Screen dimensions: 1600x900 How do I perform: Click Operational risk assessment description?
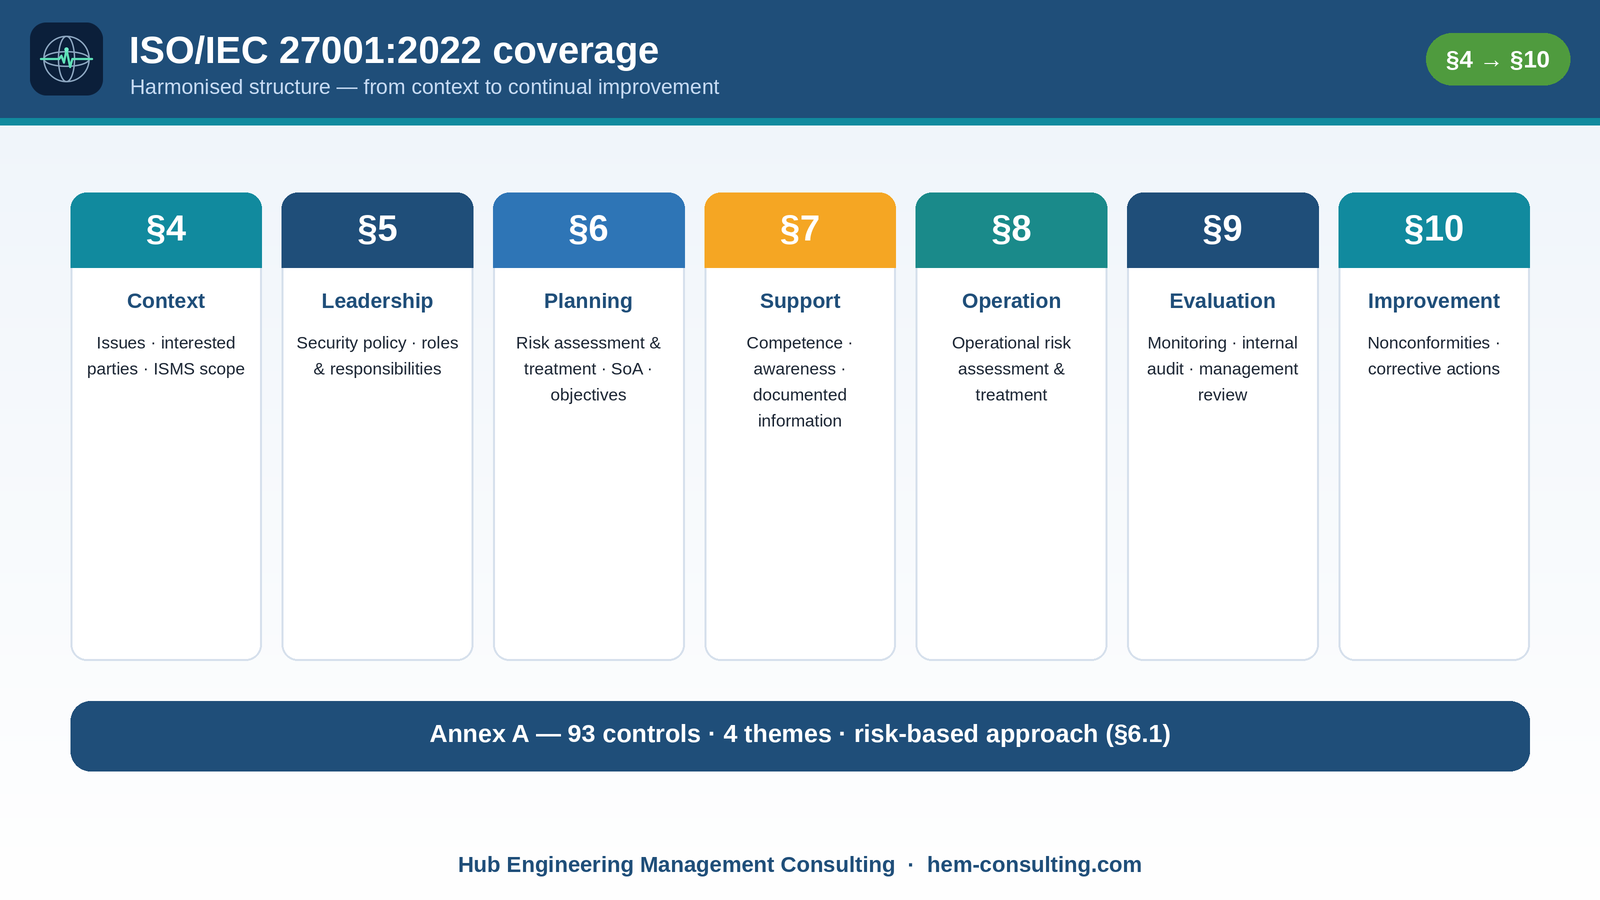[x=1011, y=369]
